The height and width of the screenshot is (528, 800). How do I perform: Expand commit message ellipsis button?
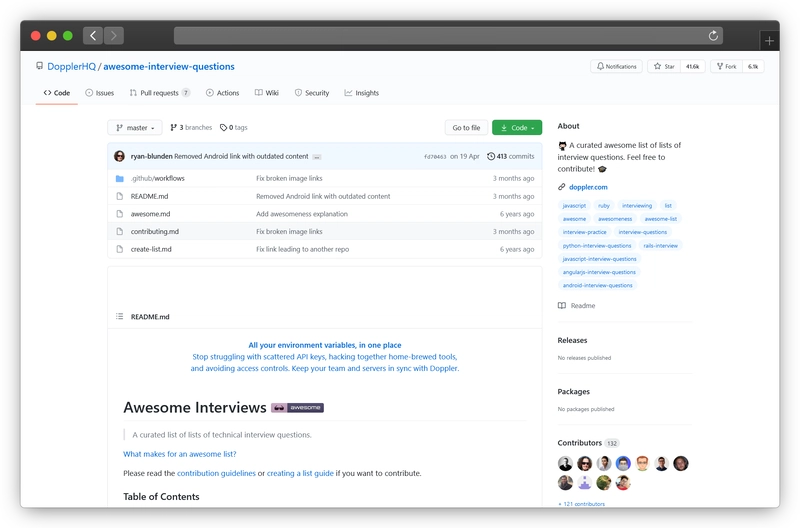317,157
